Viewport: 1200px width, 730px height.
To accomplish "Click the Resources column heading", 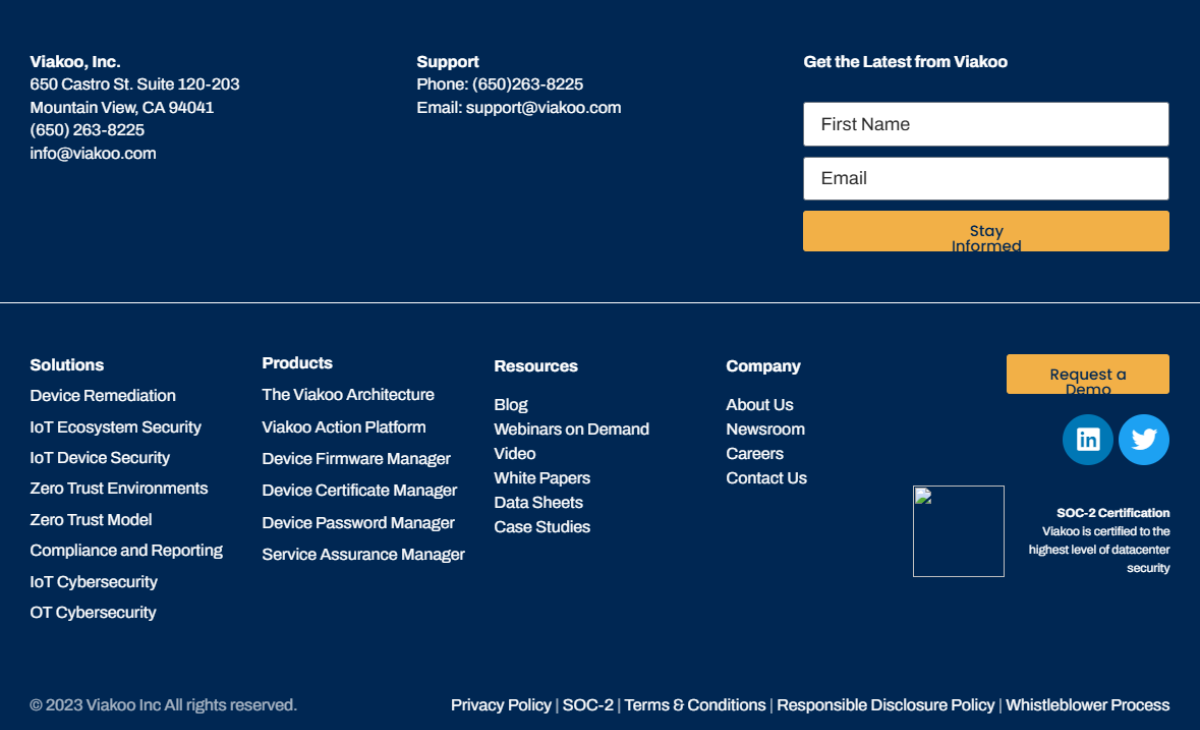I will pos(536,366).
